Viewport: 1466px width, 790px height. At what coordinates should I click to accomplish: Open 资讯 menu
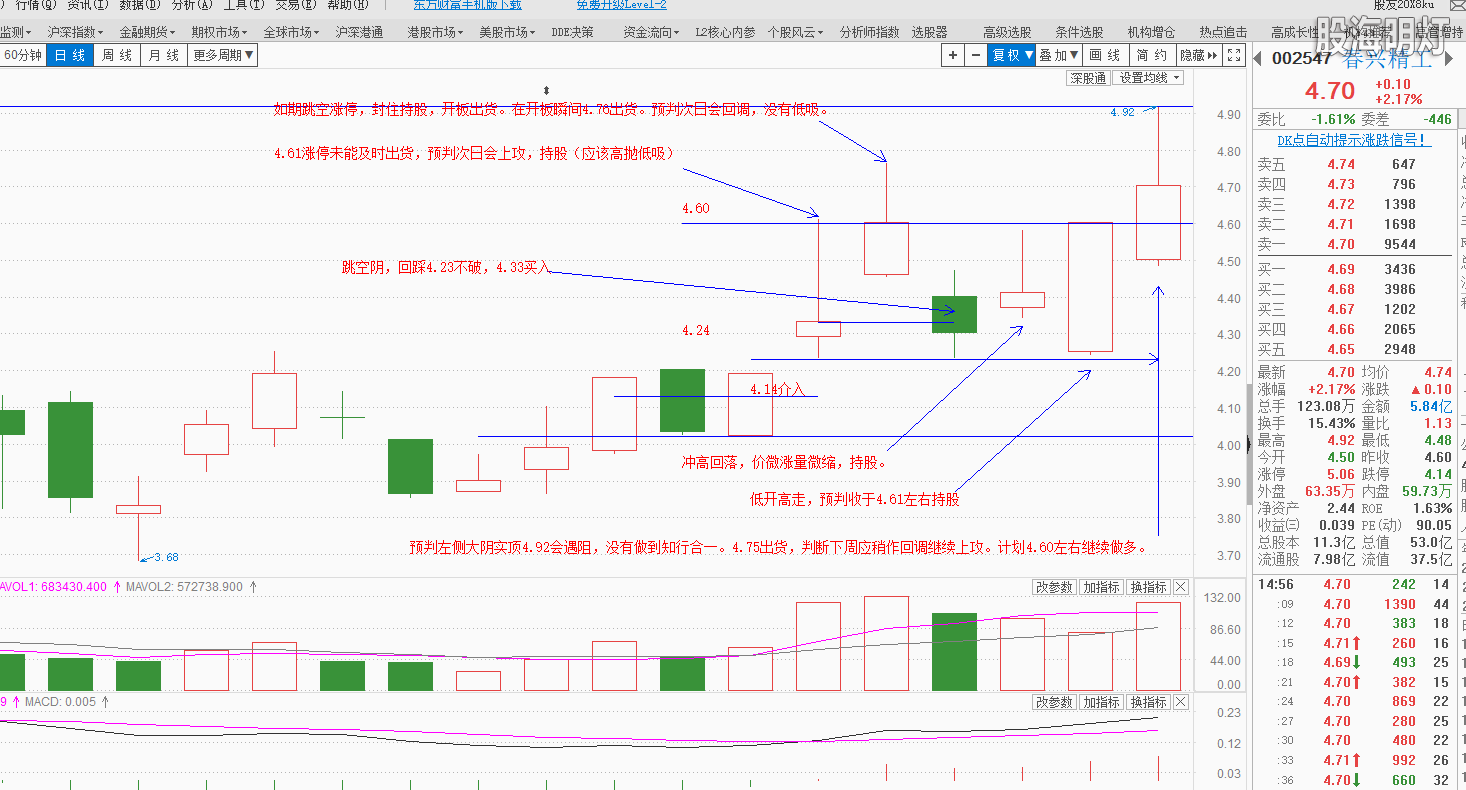pos(87,5)
